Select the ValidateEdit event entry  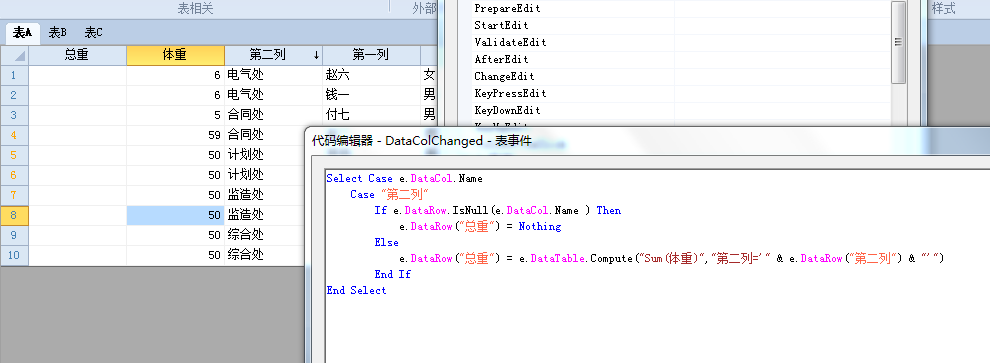(510, 42)
